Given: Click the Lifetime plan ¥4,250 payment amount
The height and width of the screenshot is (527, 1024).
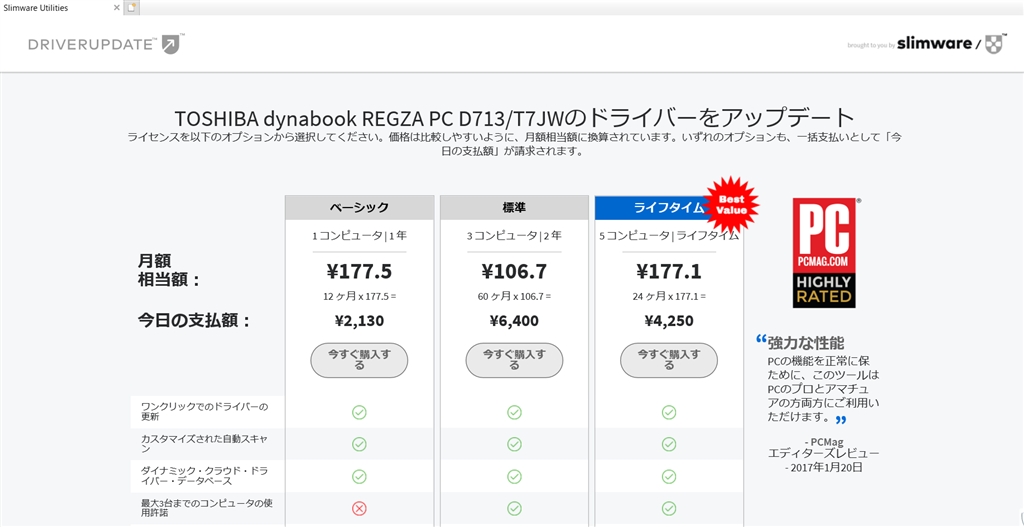Looking at the screenshot, I should point(669,321).
